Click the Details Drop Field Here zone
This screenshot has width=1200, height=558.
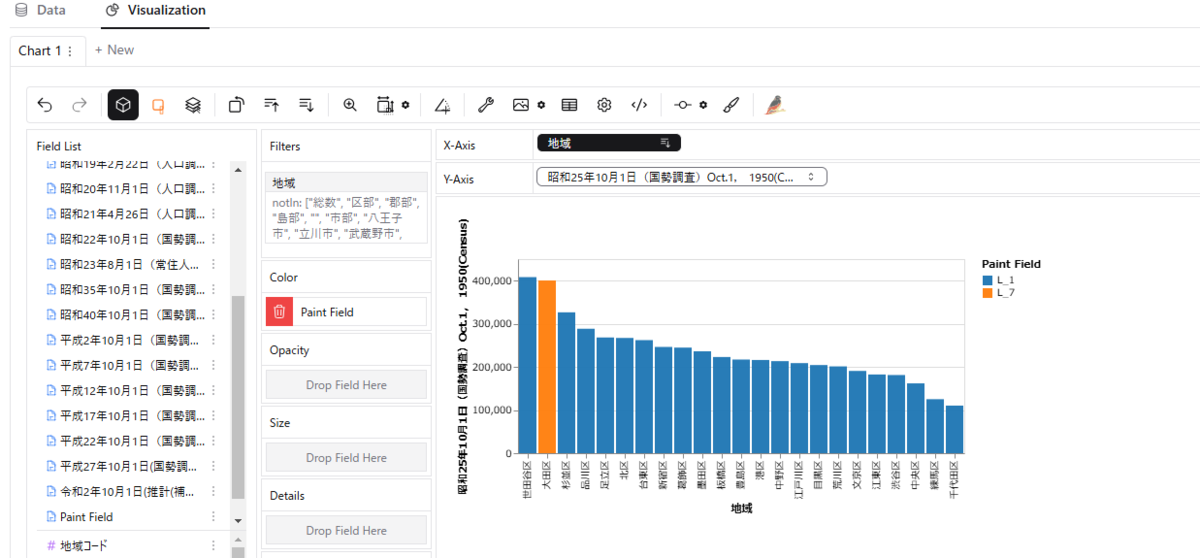(x=346, y=530)
